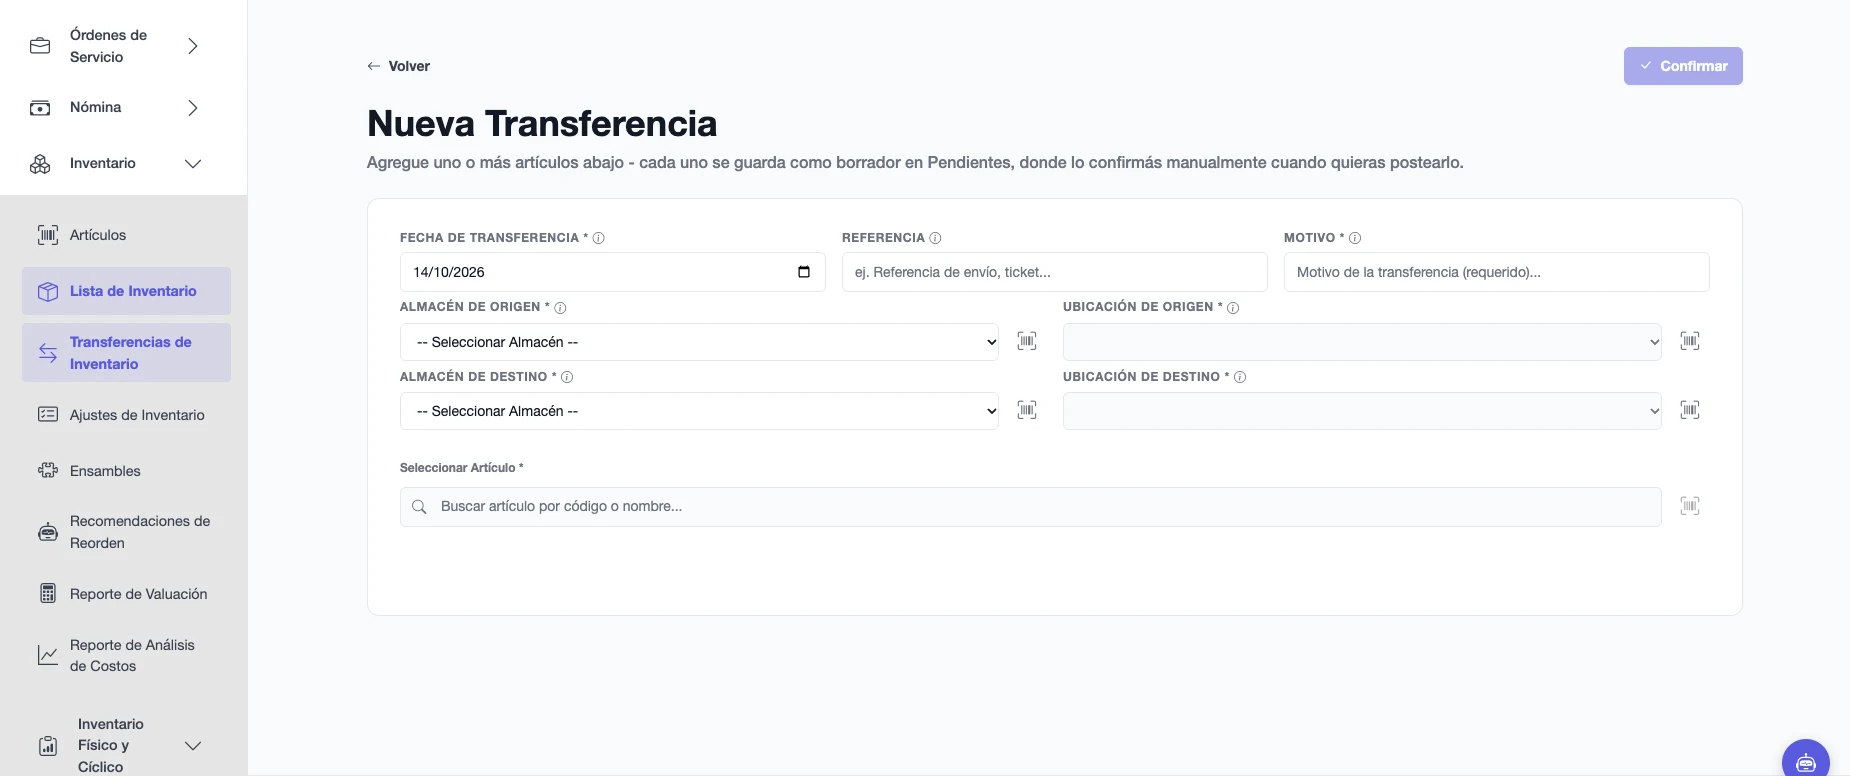1850x776 pixels.
Task: Click the Ajustes de Inventario checklist icon
Action: point(48,415)
